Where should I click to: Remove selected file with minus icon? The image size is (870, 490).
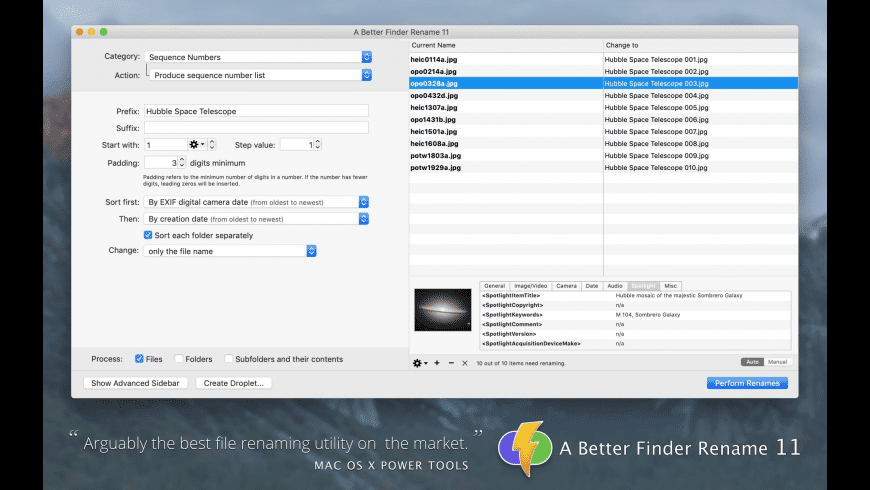(451, 363)
